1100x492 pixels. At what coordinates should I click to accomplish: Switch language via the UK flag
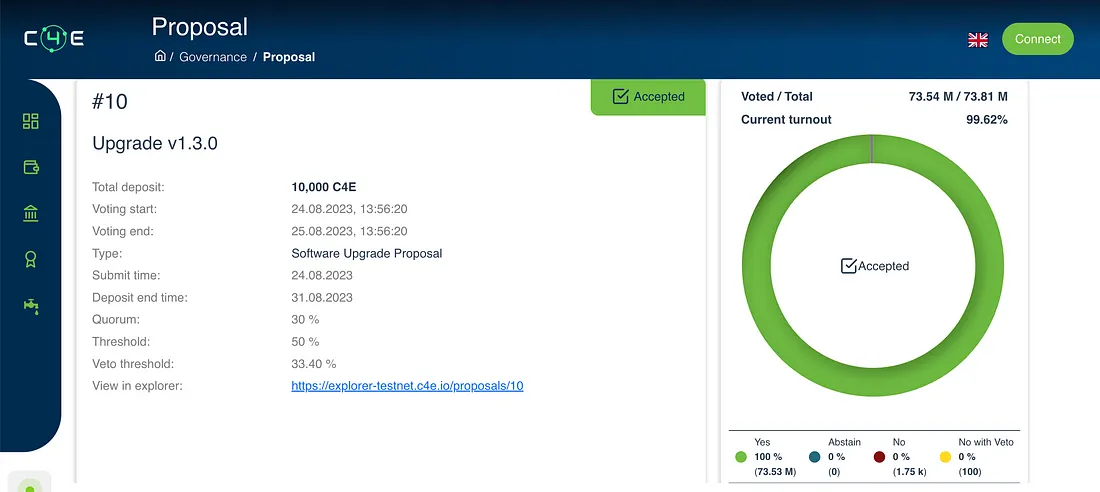click(978, 40)
